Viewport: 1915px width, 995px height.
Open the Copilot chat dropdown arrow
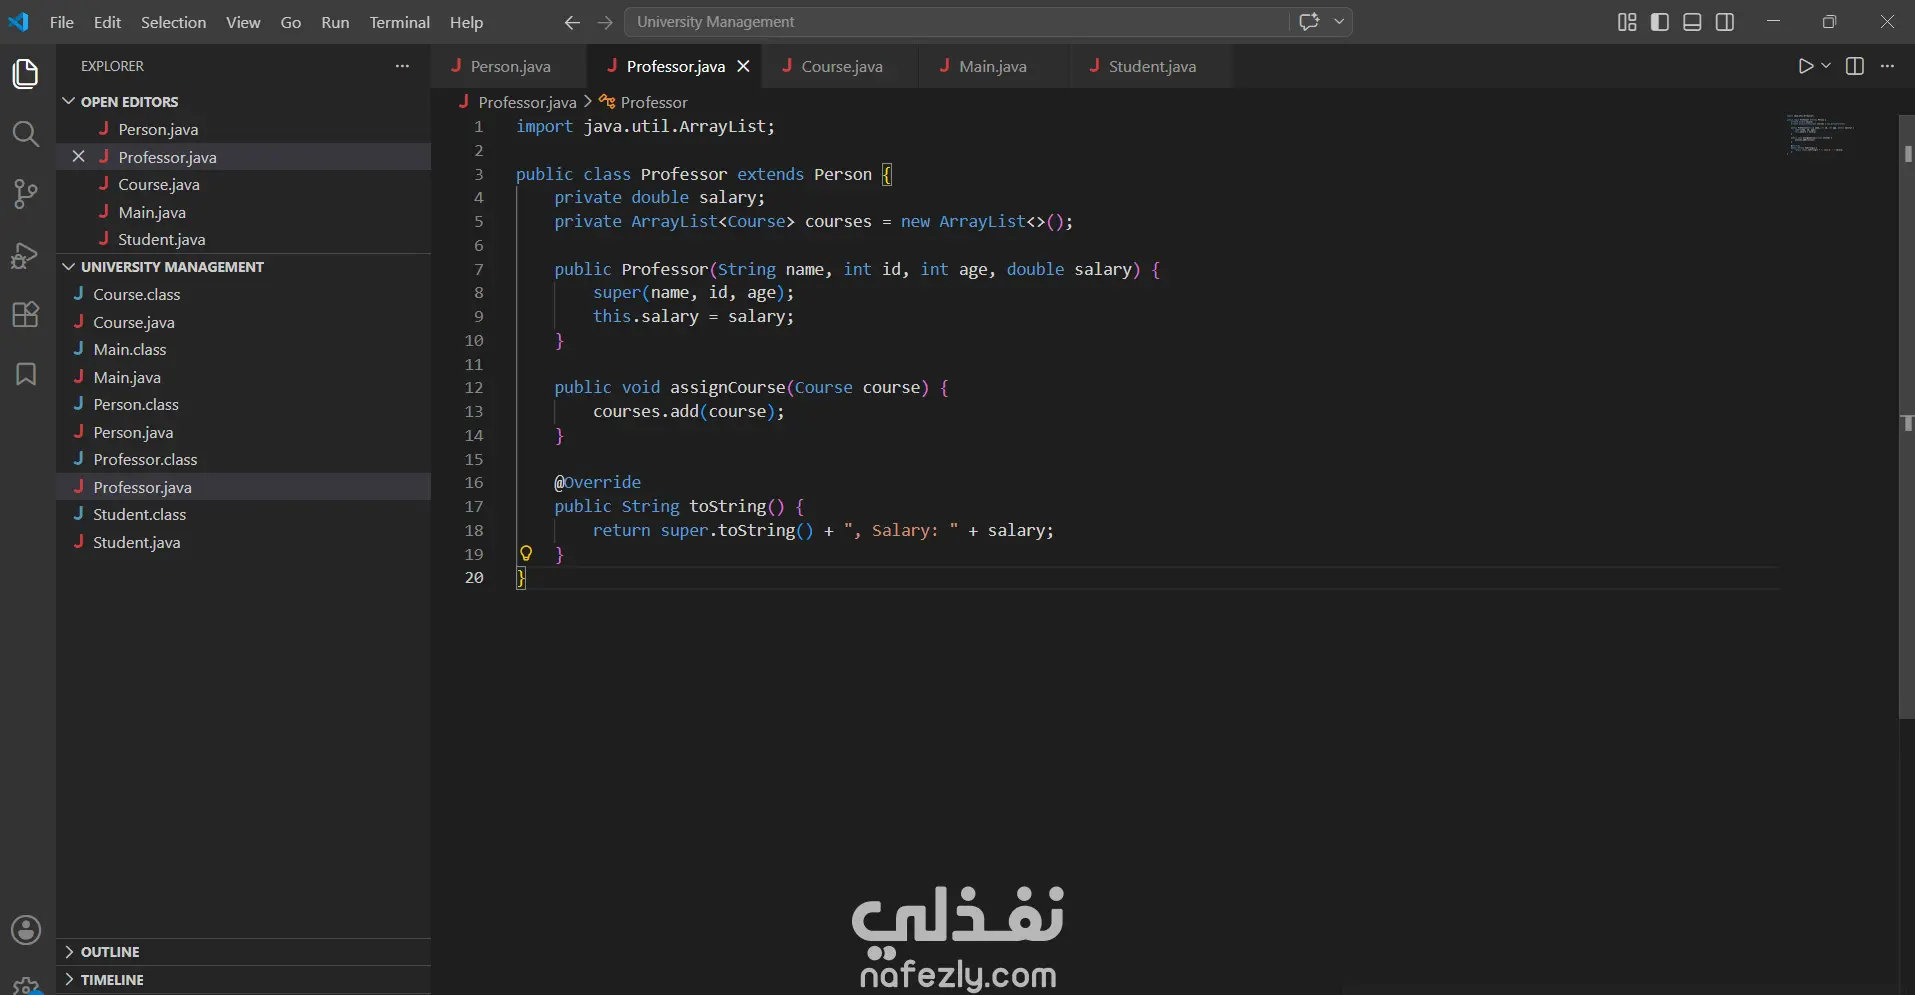1339,21
